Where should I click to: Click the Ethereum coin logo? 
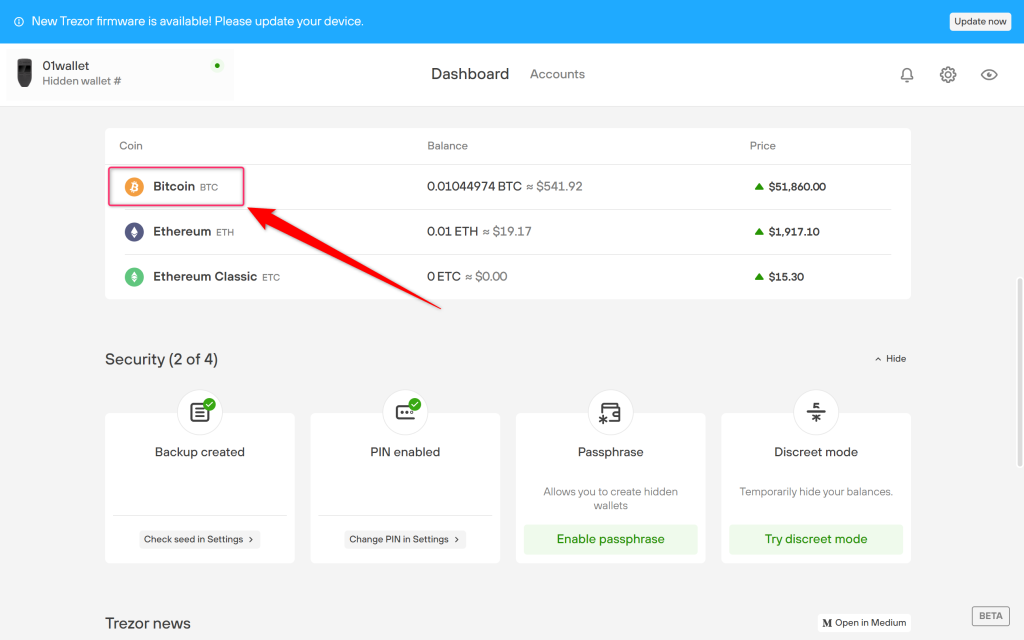[134, 232]
